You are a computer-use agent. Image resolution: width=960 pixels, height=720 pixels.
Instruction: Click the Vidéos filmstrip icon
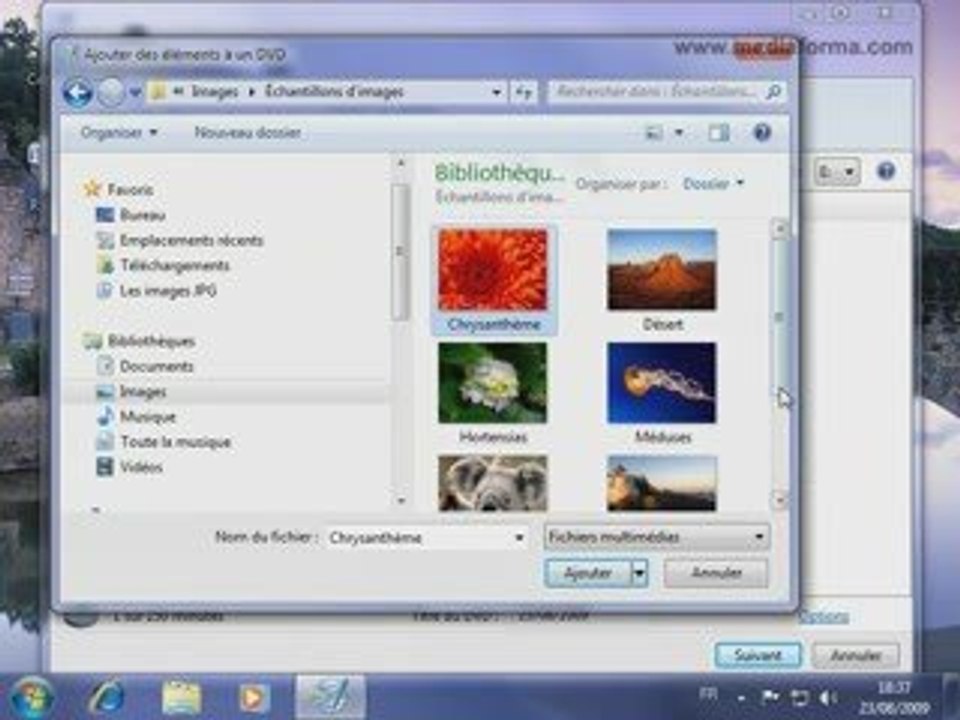(x=105, y=467)
